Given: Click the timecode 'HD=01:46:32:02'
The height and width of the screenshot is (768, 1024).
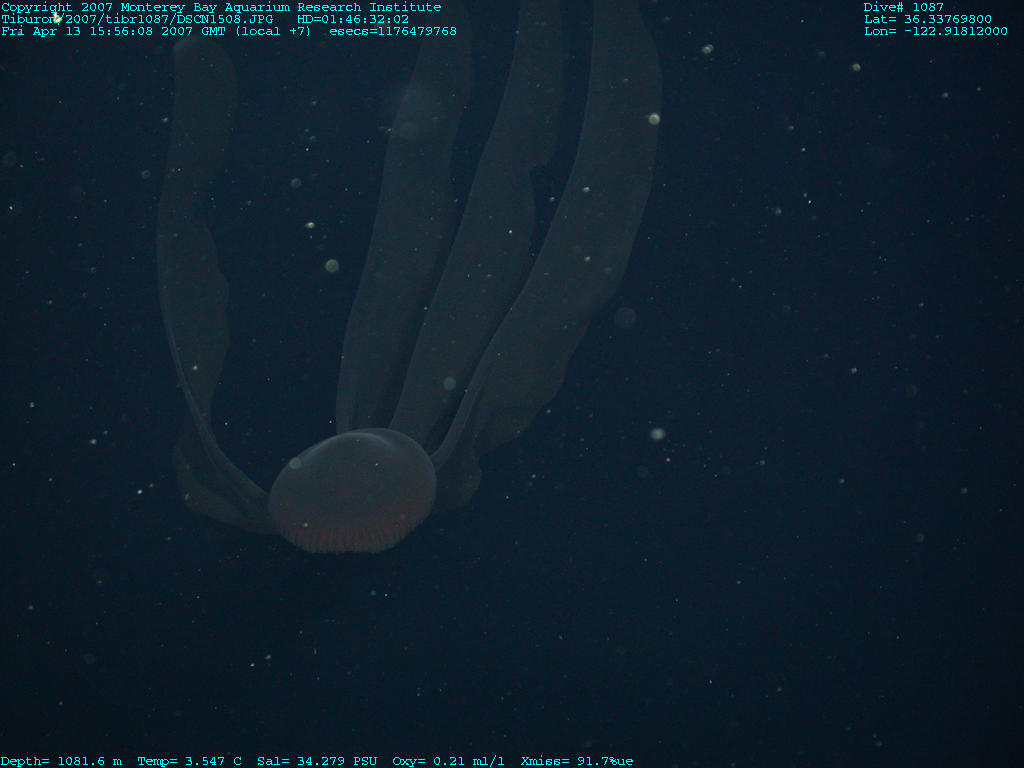Looking at the screenshot, I should [353, 19].
